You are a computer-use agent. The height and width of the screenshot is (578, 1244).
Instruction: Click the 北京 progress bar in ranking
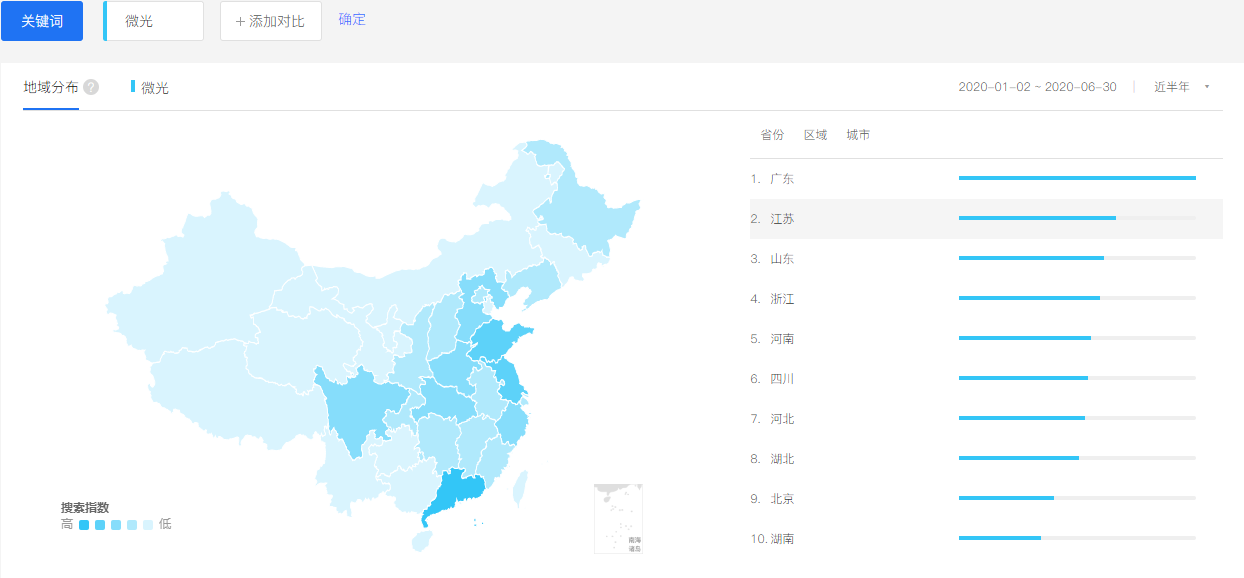tap(1006, 498)
